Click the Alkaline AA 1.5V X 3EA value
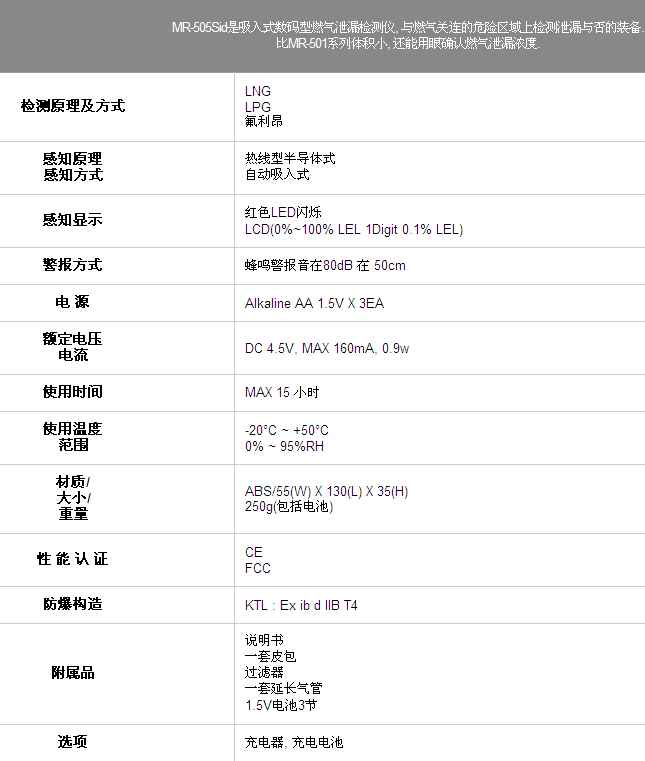 pyautogui.click(x=314, y=303)
